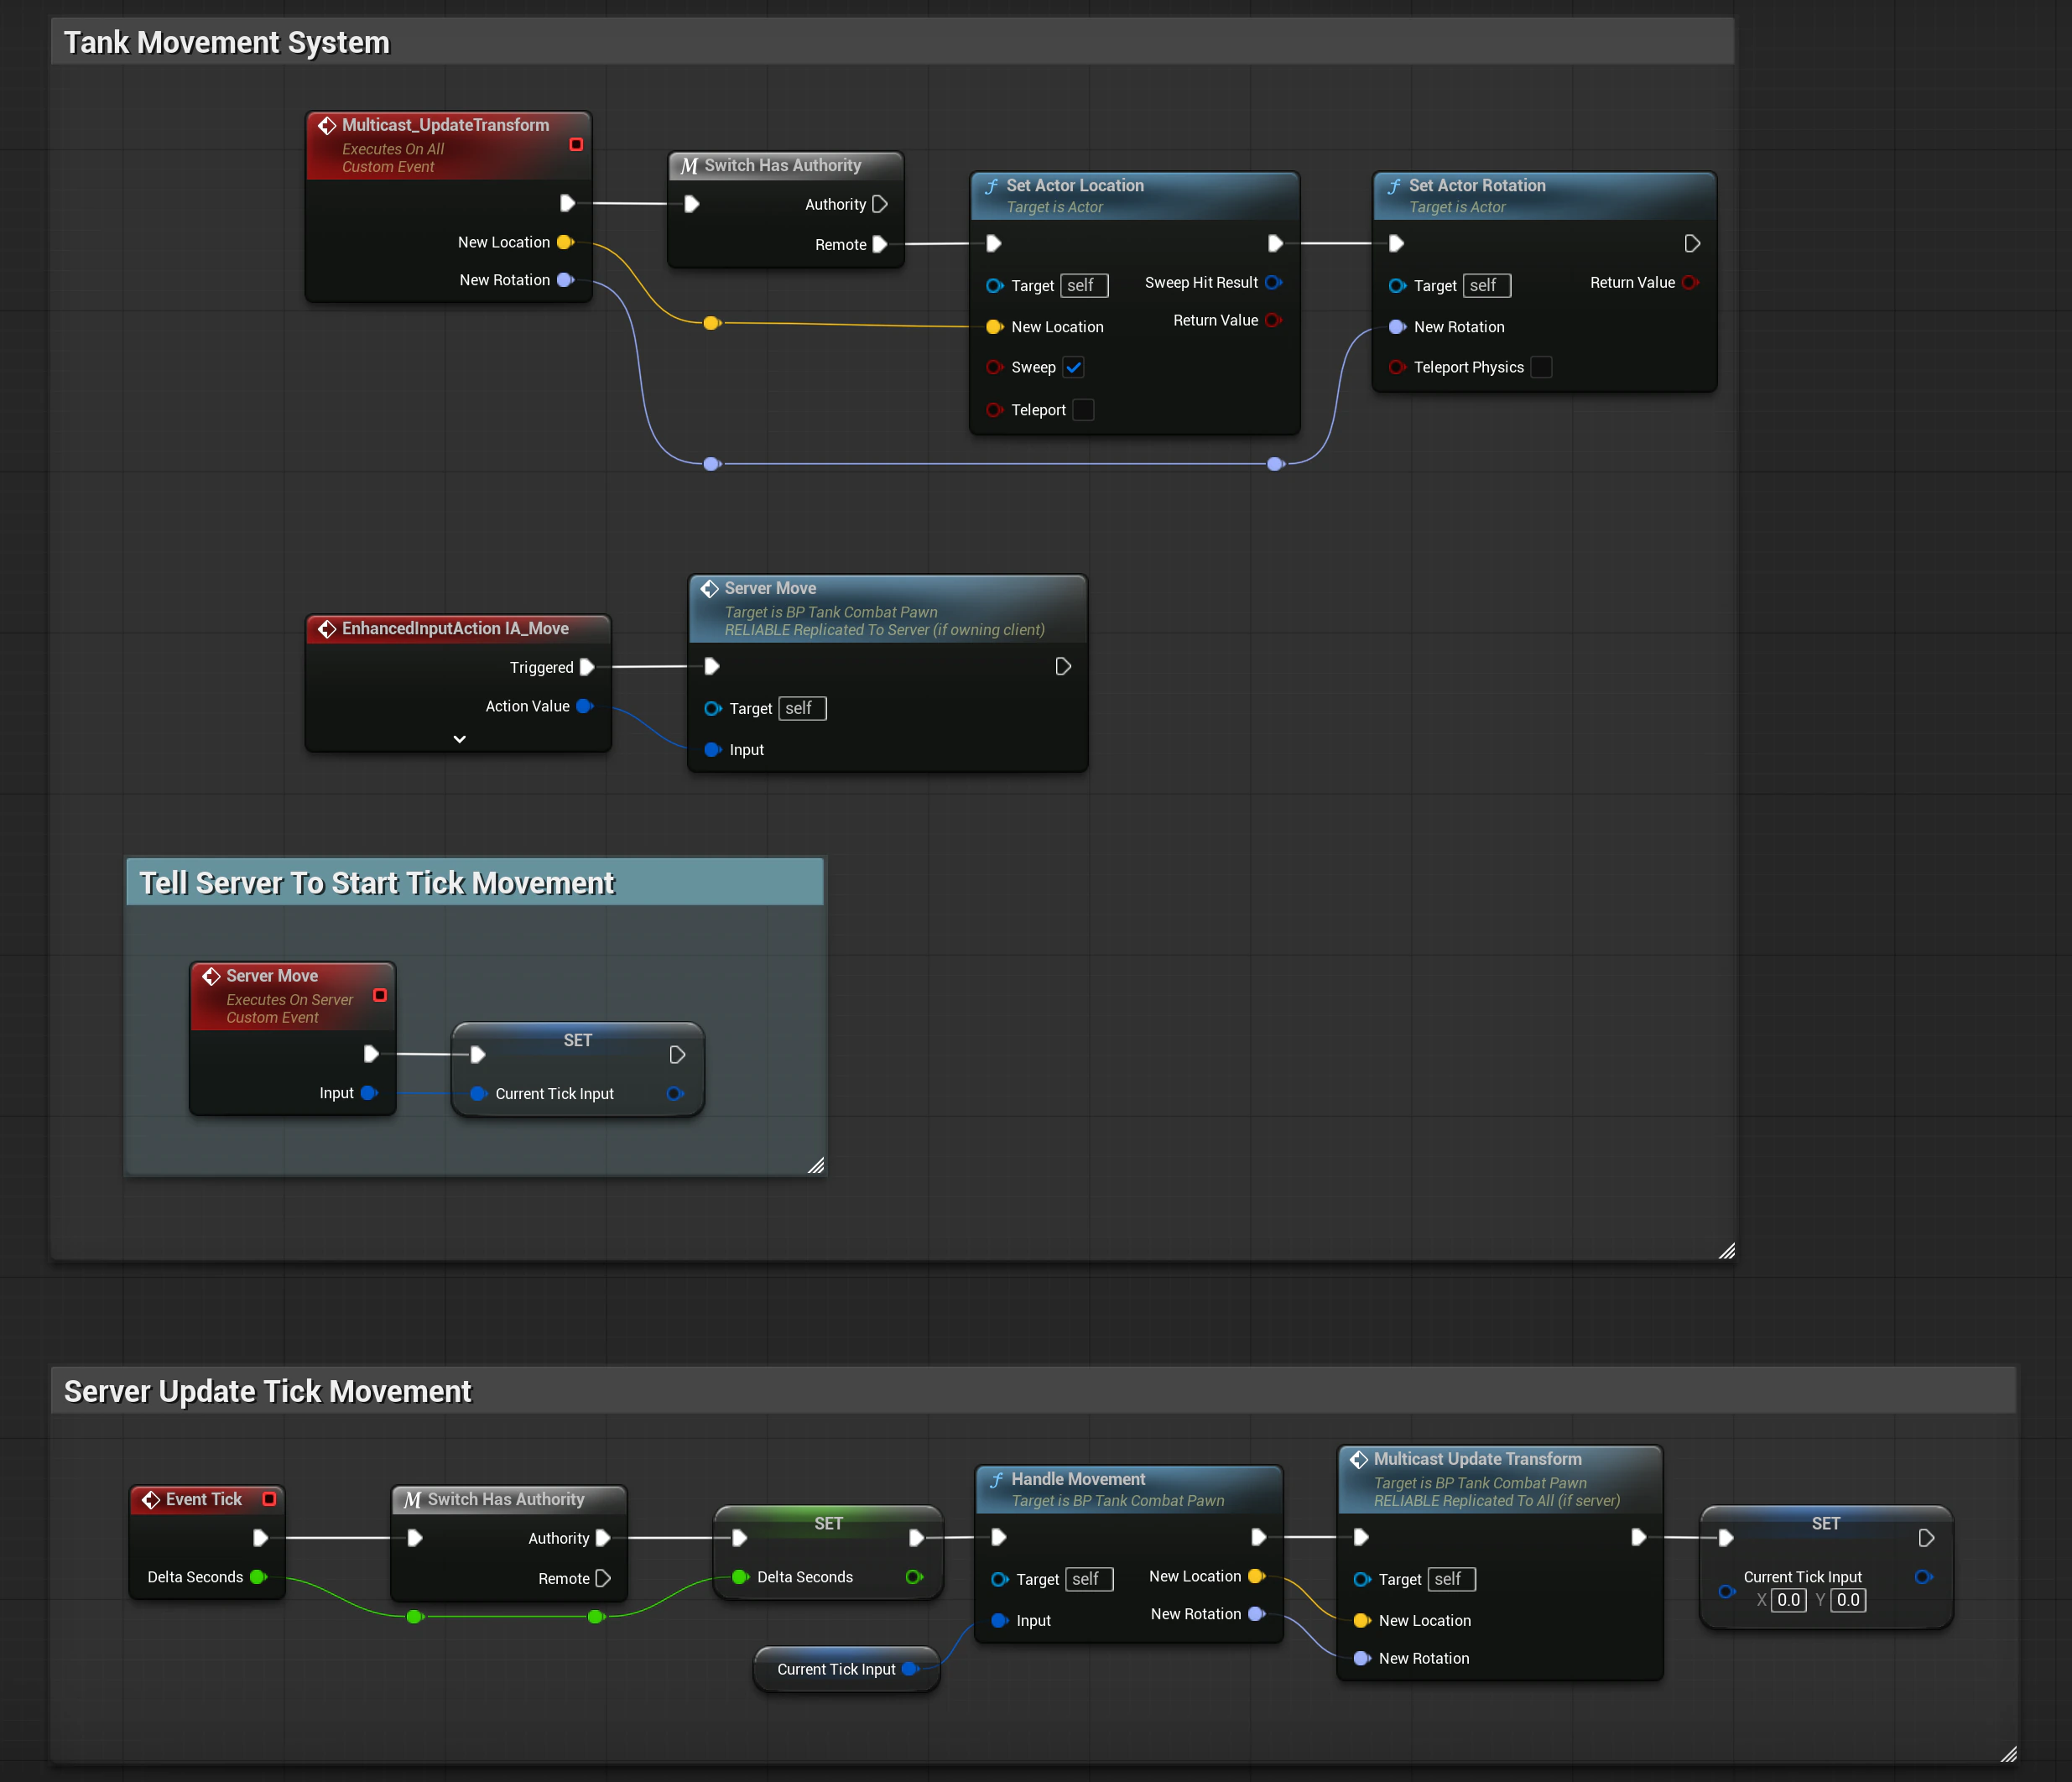This screenshot has height=1782, width=2072.
Task: Enable the Teleport Physics checkbox
Action: pos(1541,367)
